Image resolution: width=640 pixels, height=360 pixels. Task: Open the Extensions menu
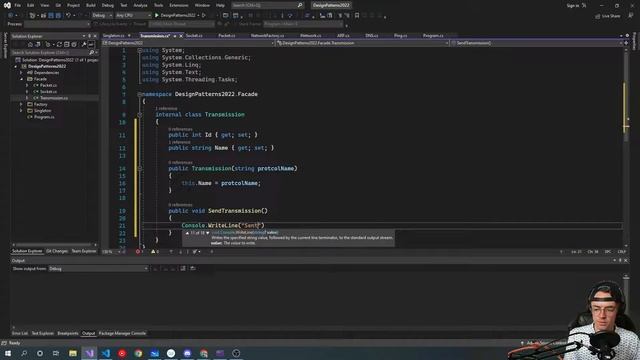(x=179, y=5)
